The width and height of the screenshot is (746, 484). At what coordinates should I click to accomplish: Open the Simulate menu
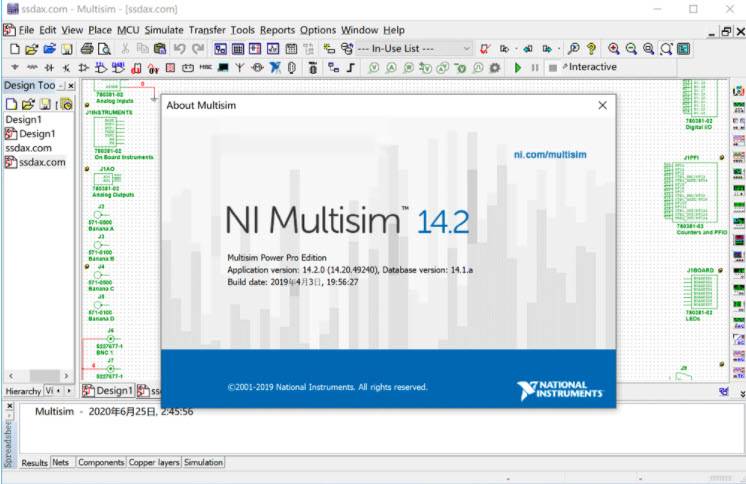[x=164, y=30]
